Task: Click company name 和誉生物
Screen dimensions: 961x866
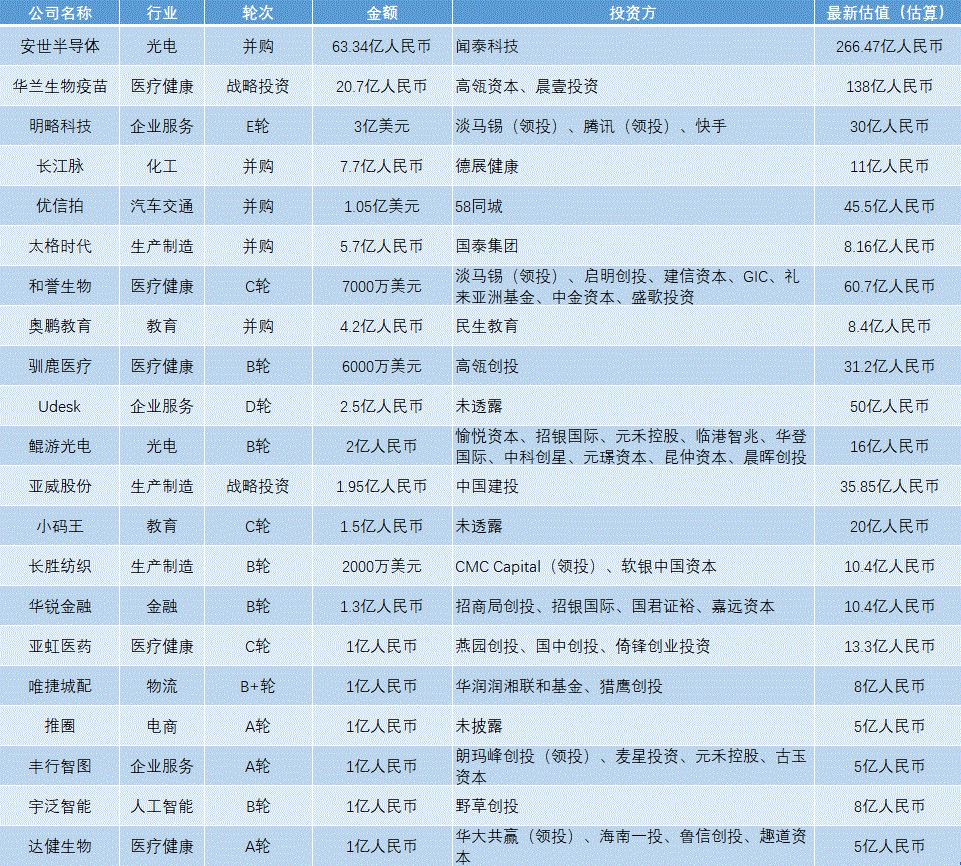Action: tap(59, 286)
